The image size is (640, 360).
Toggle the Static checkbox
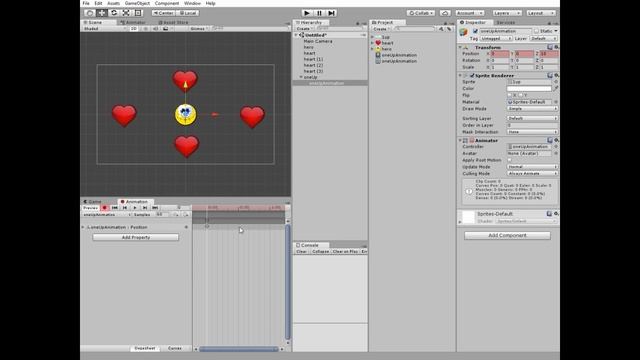click(x=536, y=31)
